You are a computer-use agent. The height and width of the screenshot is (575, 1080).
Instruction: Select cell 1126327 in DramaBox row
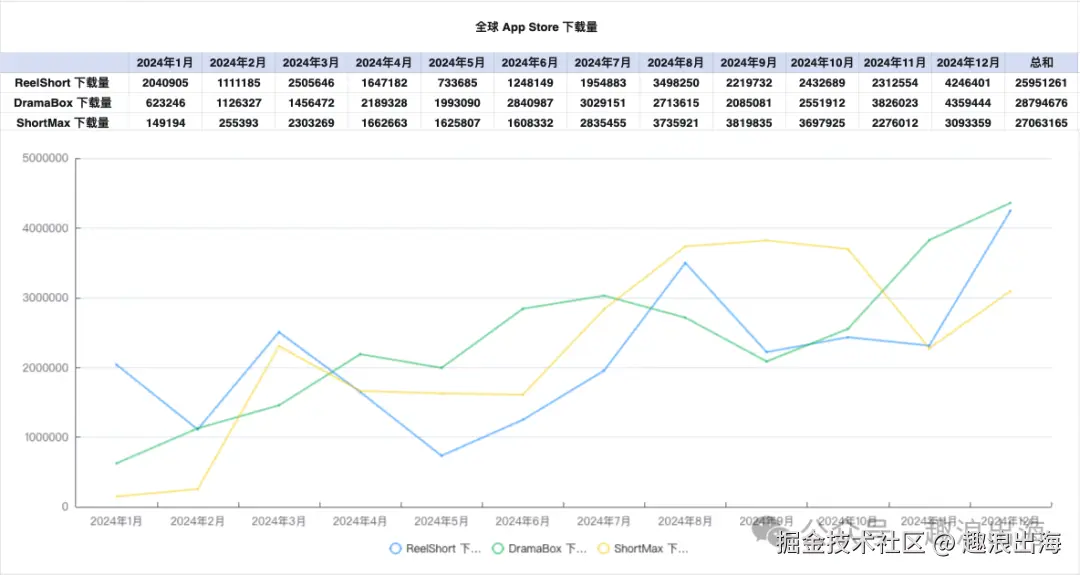pyautogui.click(x=238, y=103)
